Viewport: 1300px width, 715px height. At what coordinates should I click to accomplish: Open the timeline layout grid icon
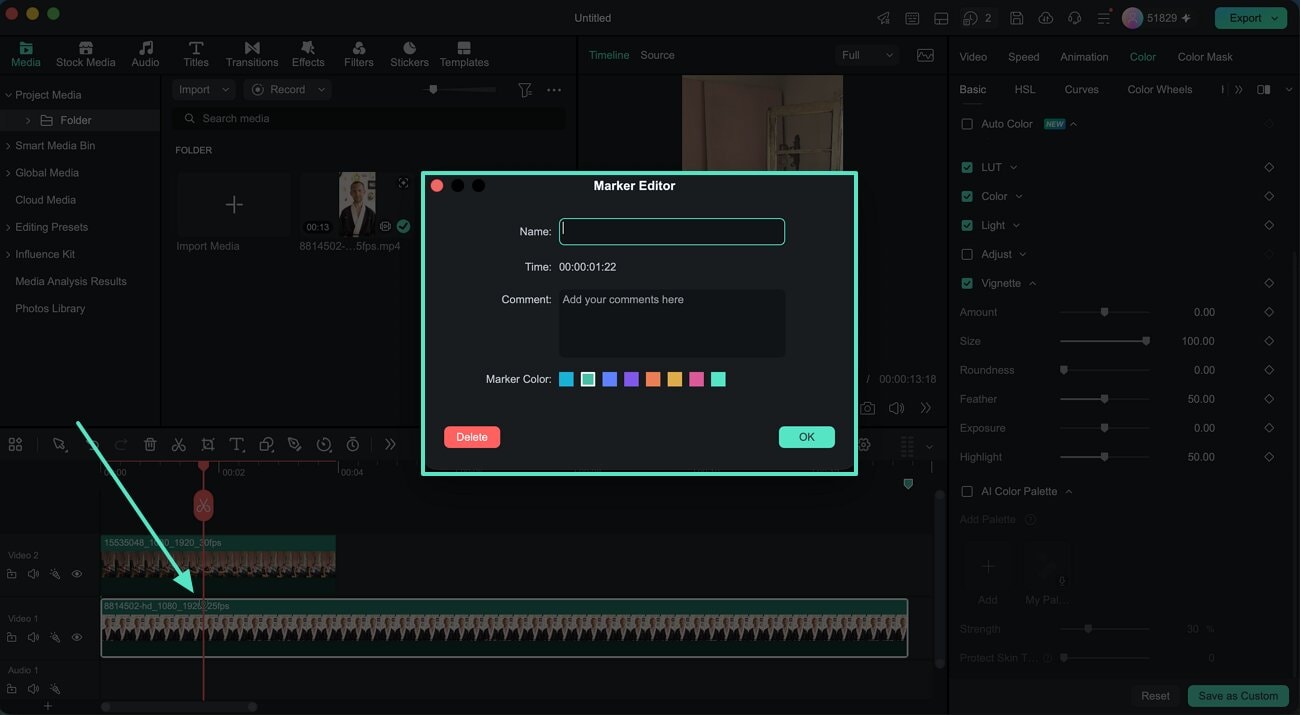pos(15,444)
